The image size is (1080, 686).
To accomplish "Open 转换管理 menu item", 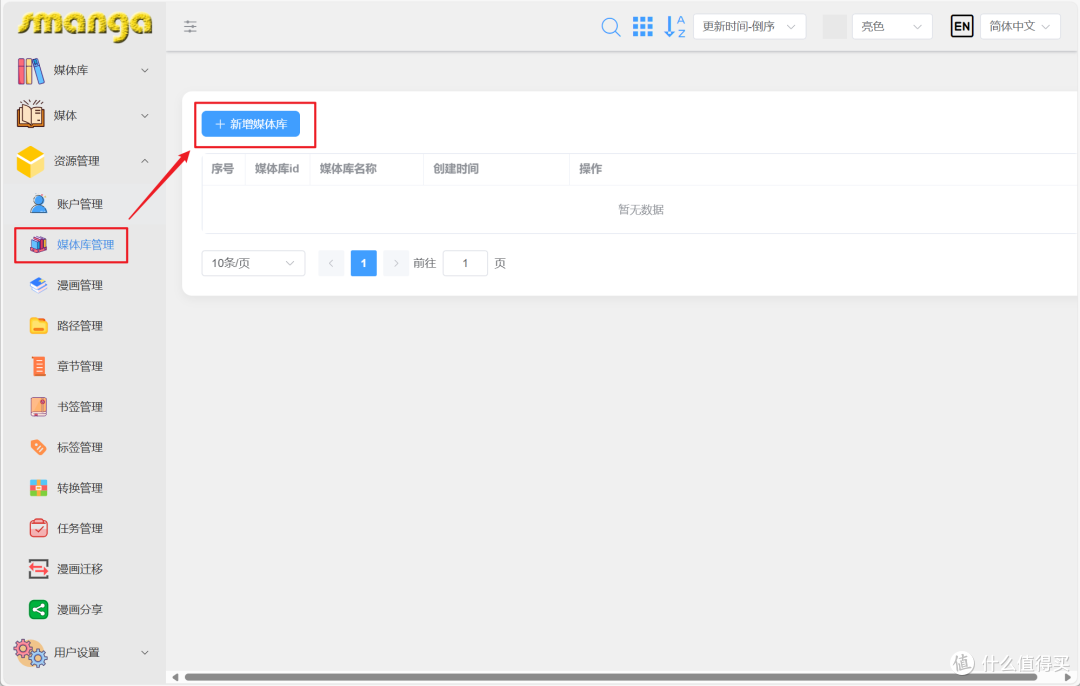I will click(83, 488).
